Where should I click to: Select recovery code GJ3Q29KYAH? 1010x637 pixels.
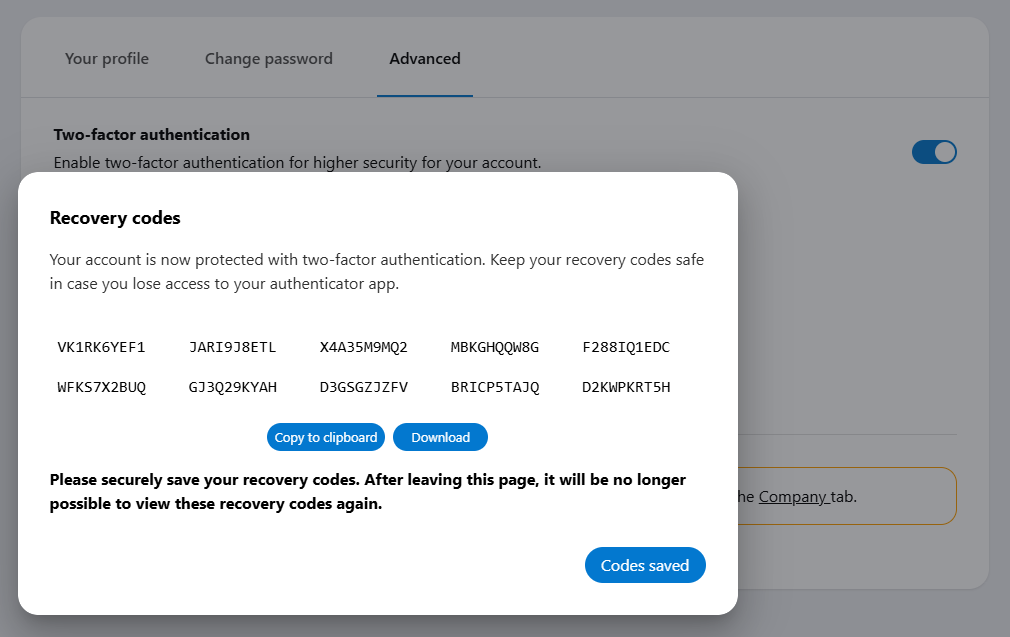(232, 387)
